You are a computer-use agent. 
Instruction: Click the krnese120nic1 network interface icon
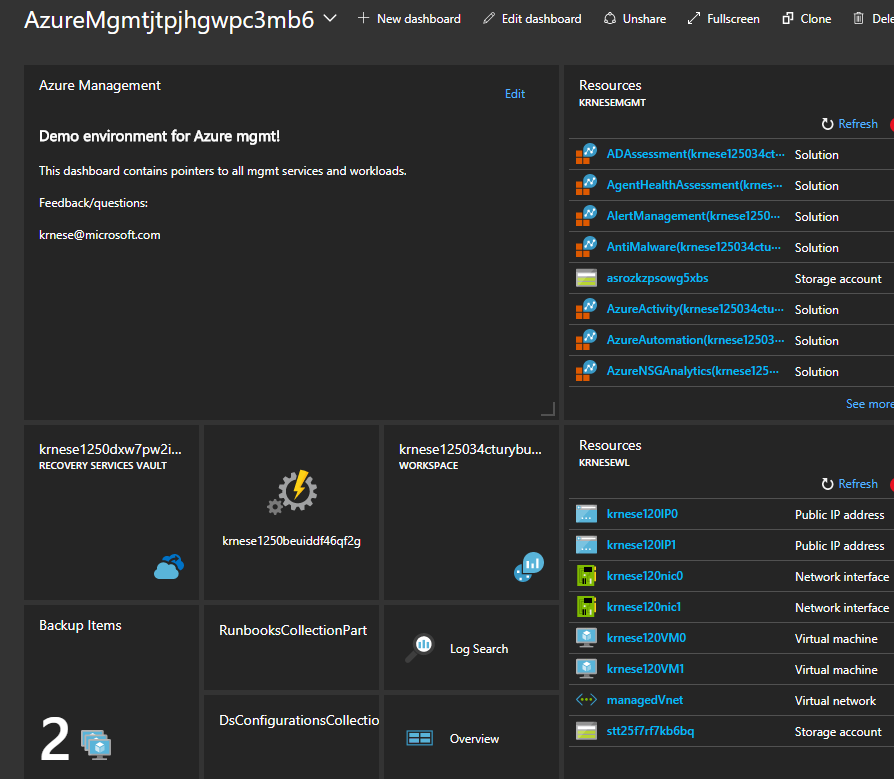click(586, 606)
